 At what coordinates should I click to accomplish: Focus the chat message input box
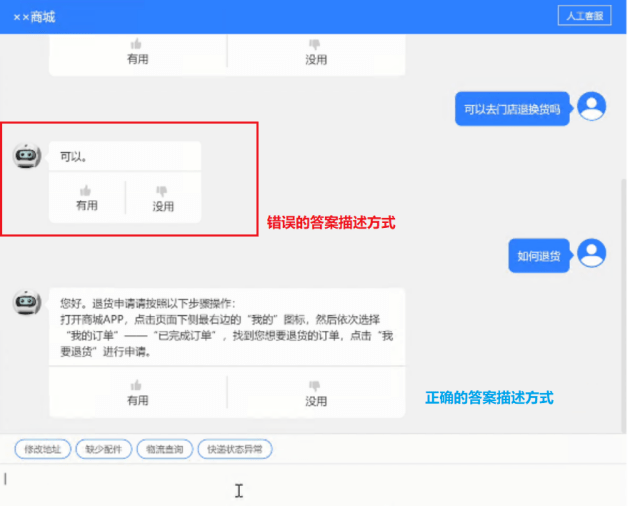coord(313,485)
